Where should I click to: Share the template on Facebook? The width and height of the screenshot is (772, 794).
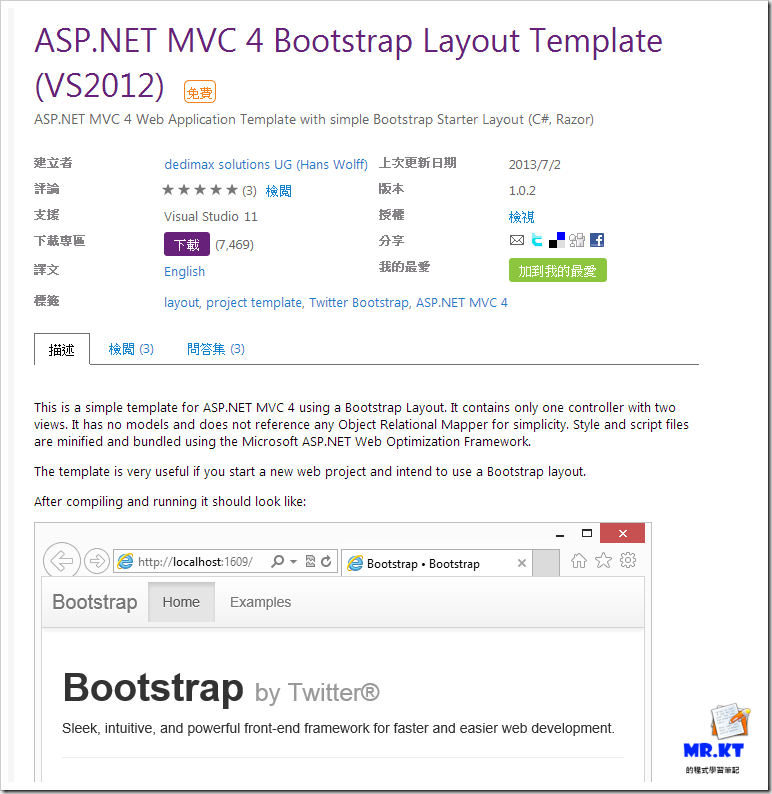597,240
